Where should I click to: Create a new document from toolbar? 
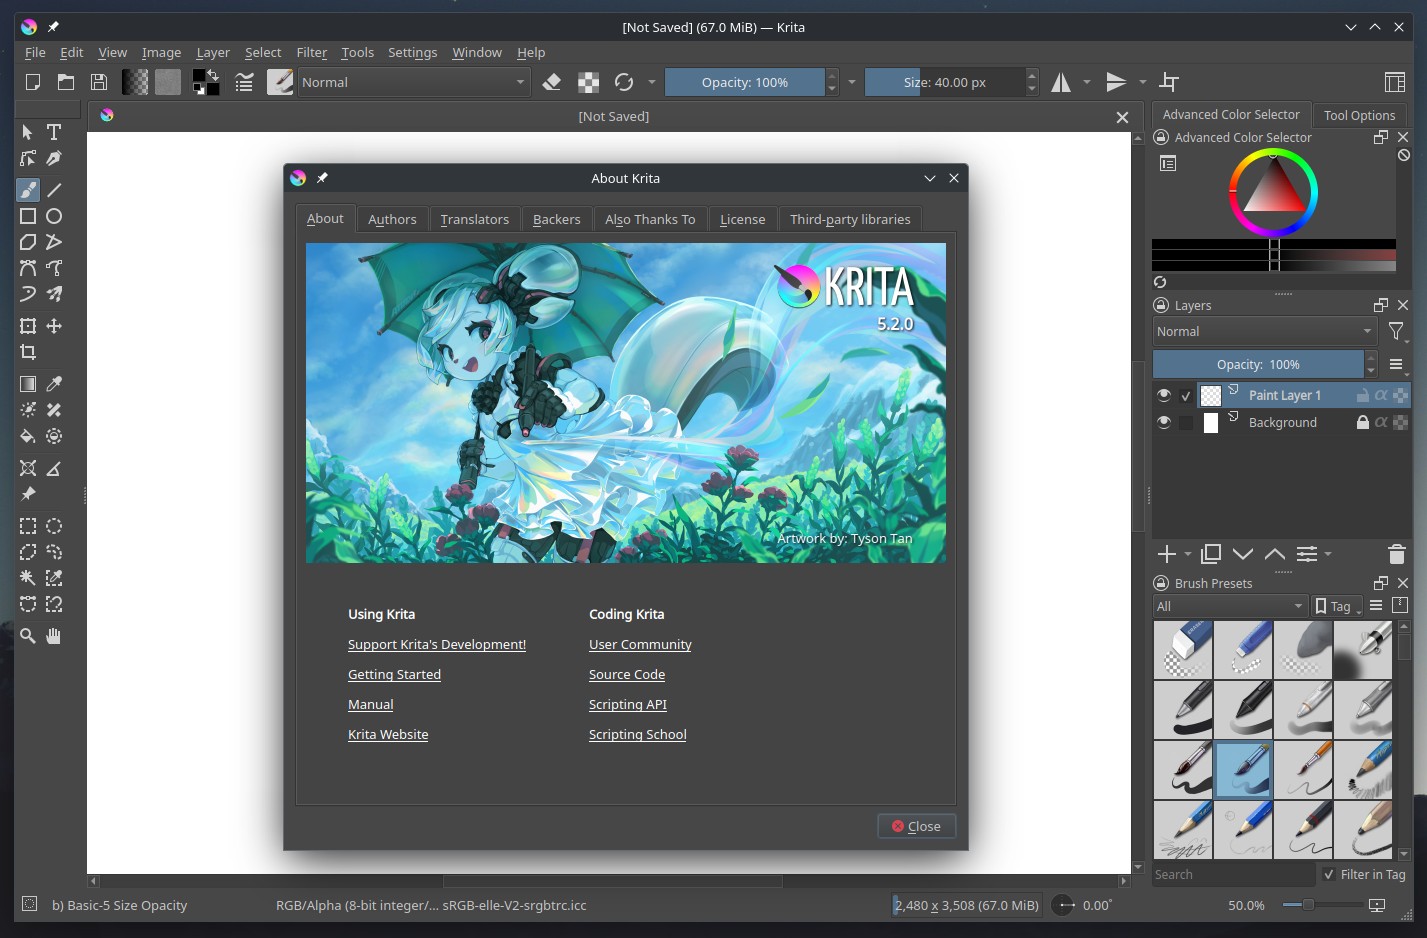point(33,82)
